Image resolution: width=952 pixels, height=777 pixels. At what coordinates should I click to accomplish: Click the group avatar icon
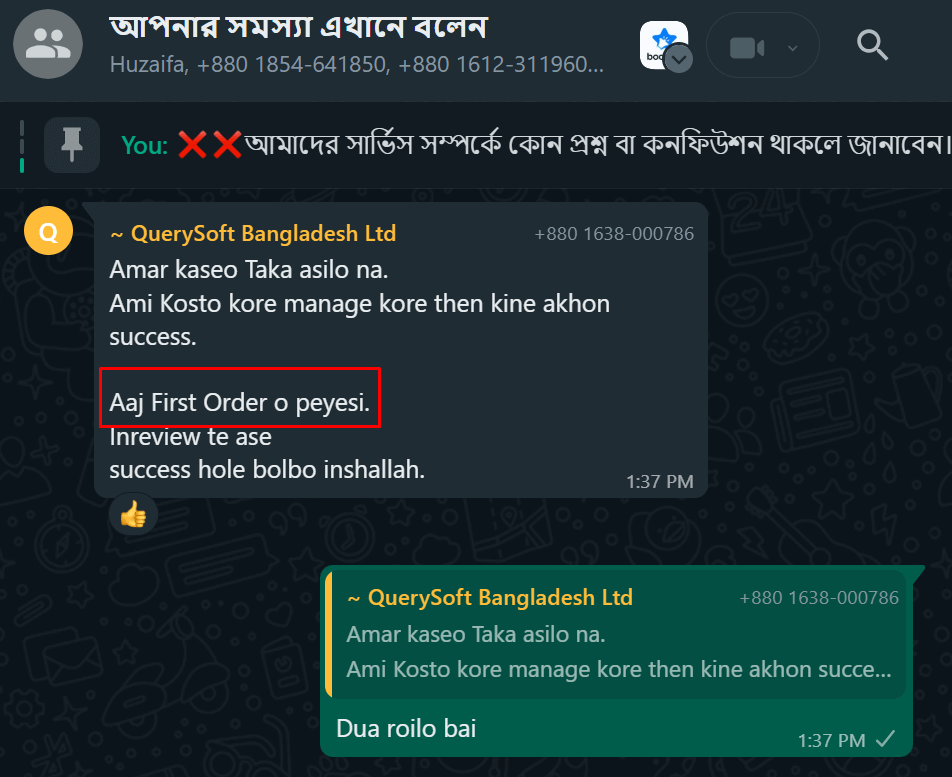pyautogui.click(x=48, y=44)
